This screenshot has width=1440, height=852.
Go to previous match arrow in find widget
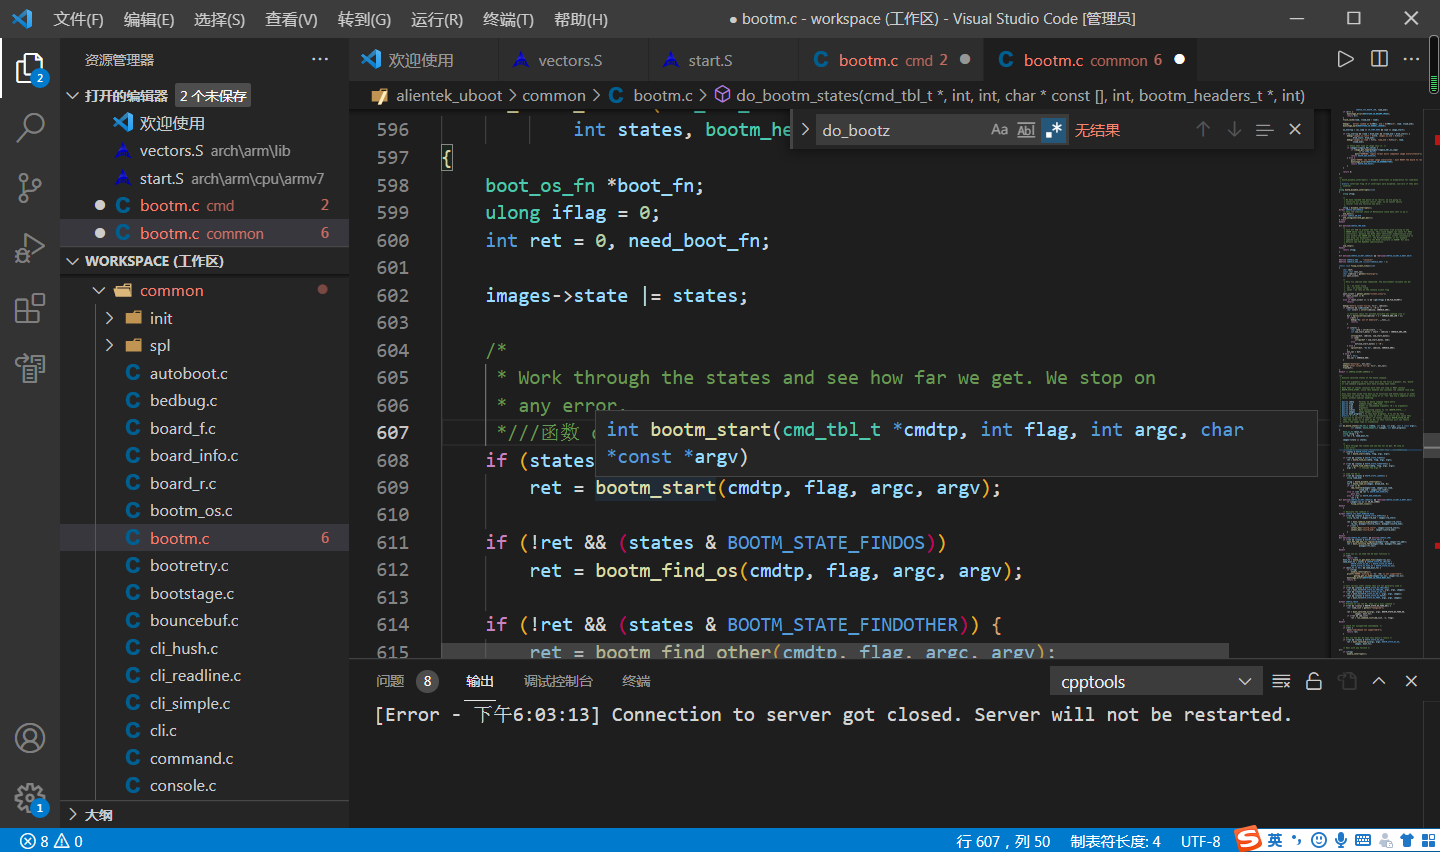(x=1203, y=129)
